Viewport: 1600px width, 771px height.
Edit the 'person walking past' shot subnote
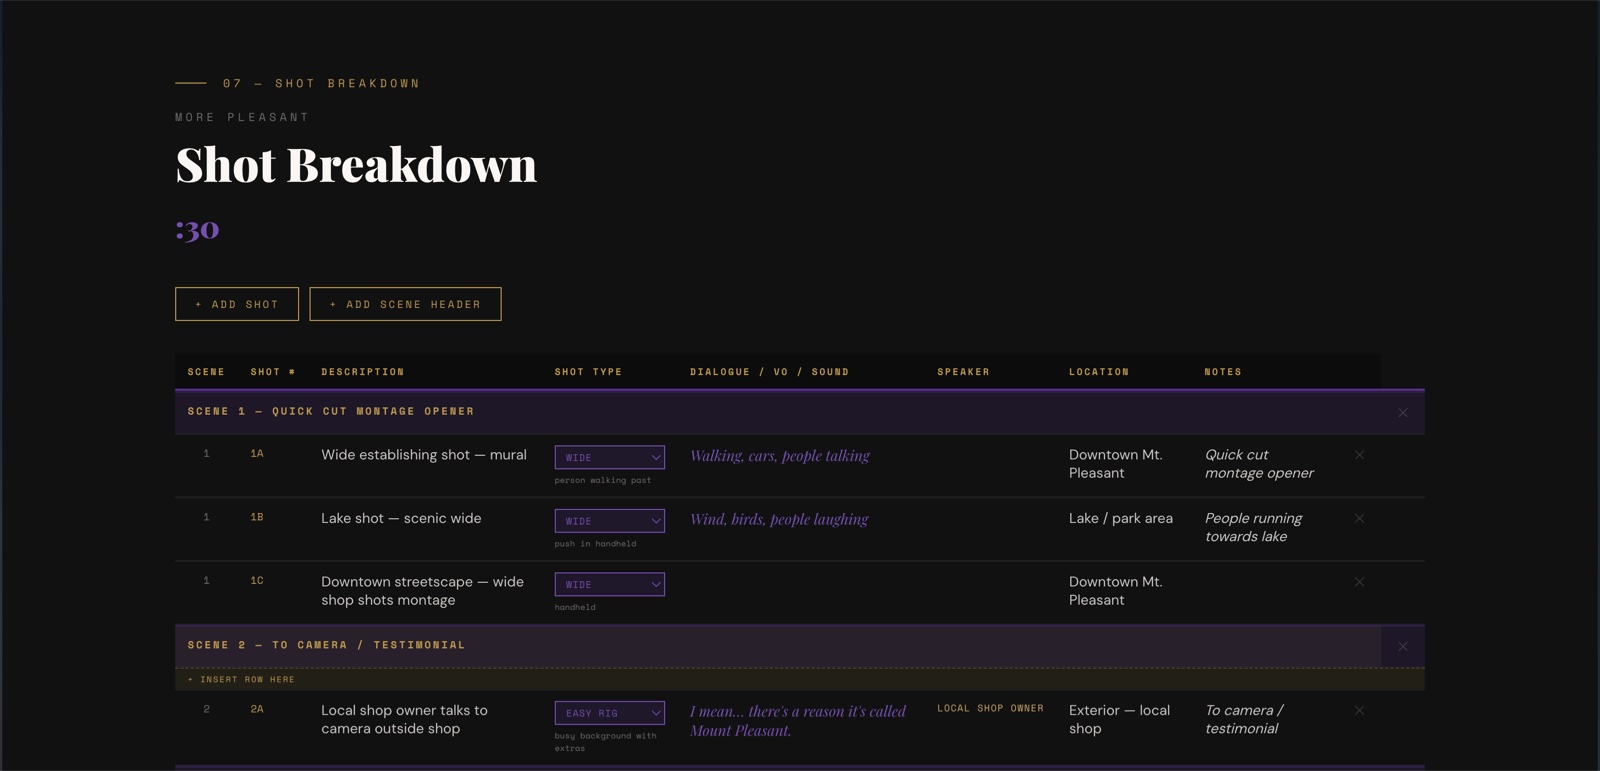(602, 481)
